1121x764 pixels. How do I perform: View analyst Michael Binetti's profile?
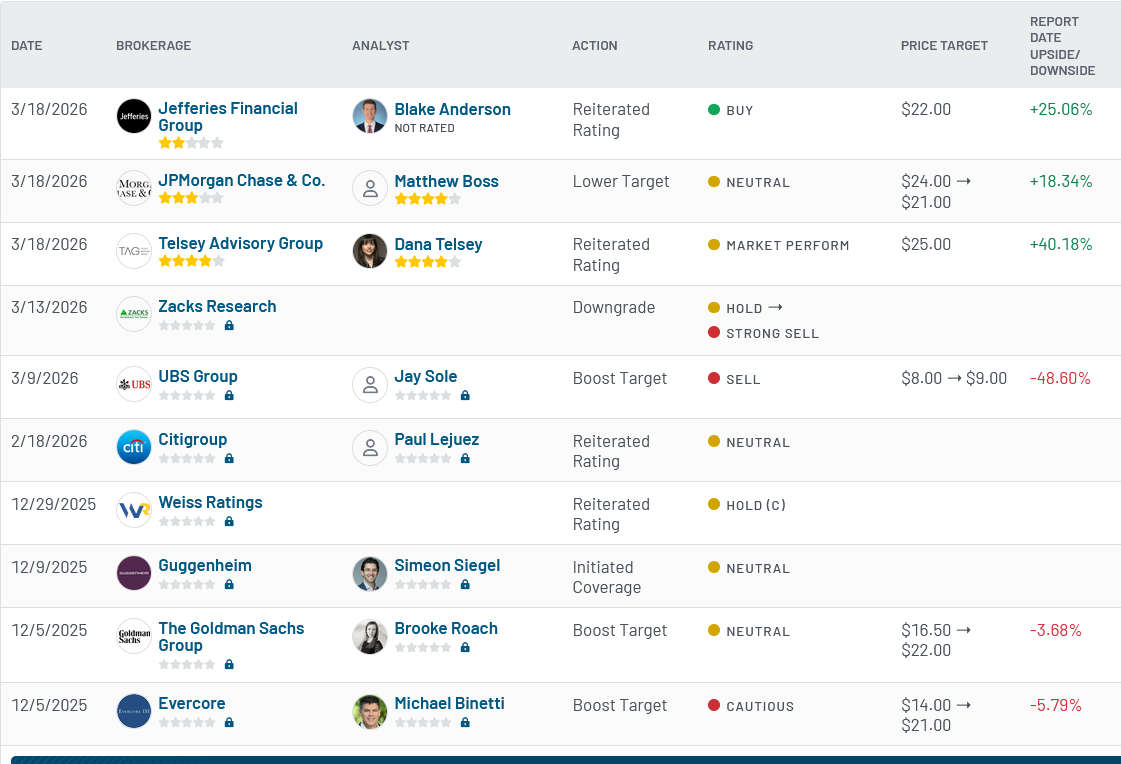(450, 703)
